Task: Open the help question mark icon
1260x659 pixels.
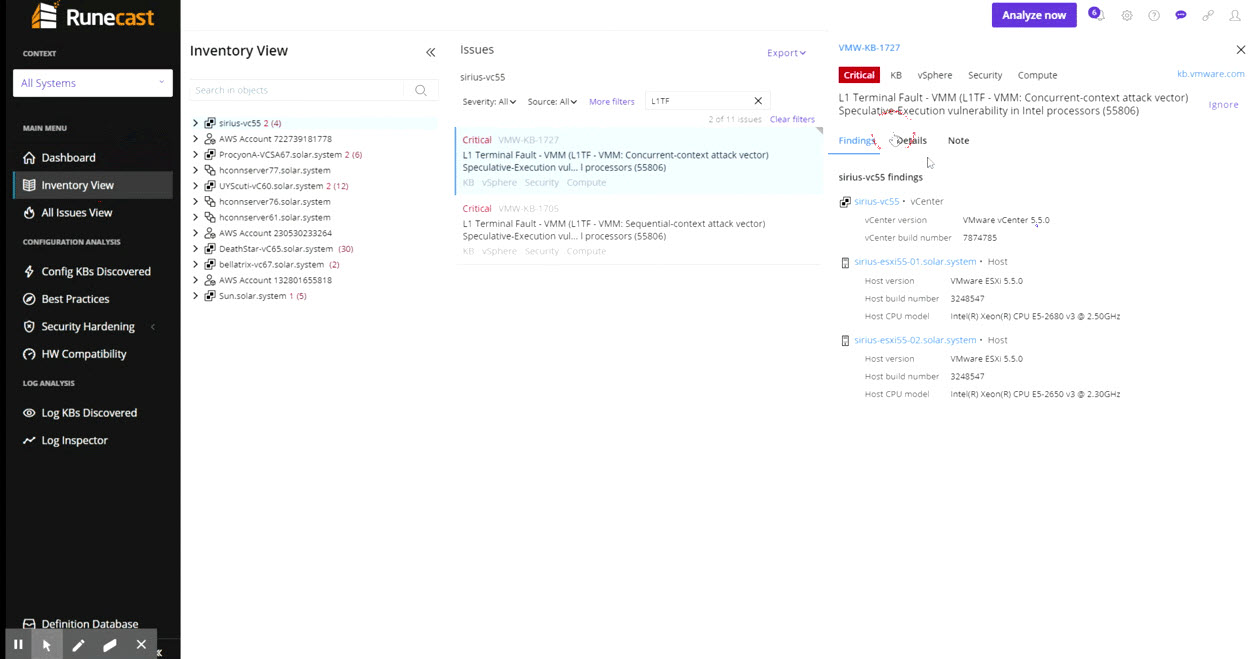Action: (1154, 16)
